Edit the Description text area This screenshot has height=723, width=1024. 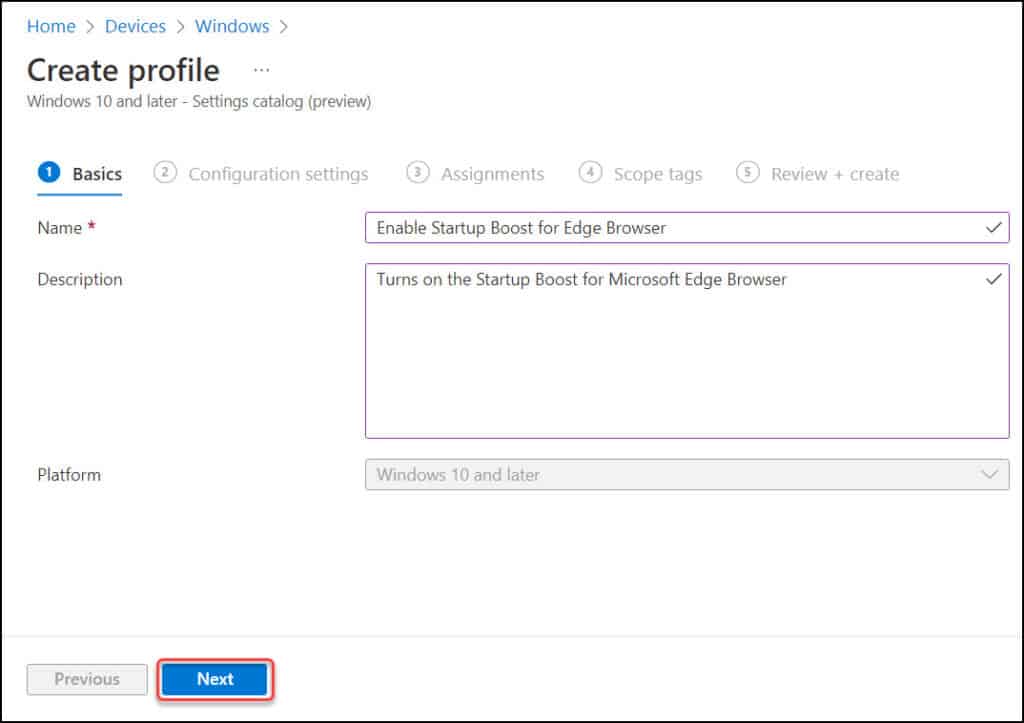pyautogui.click(x=687, y=351)
